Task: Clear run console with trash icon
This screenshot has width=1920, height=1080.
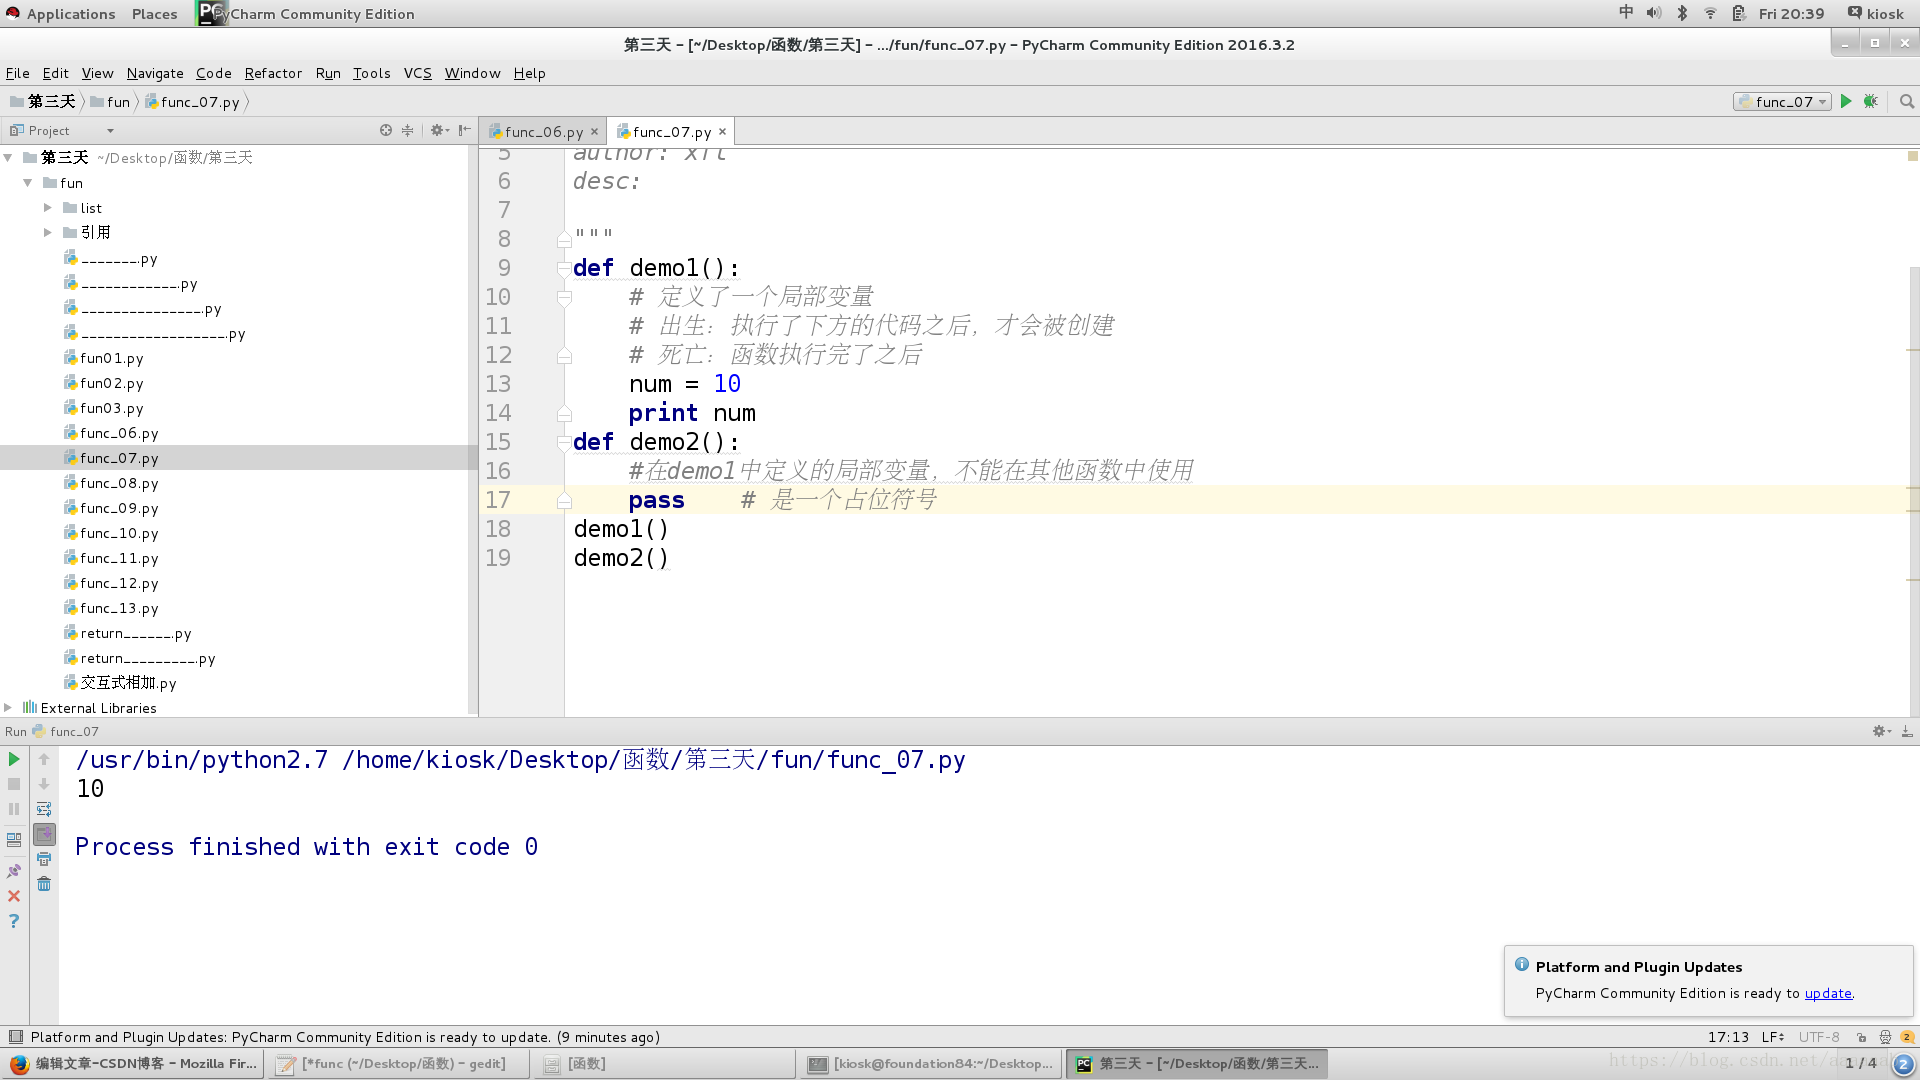Action: [44, 884]
